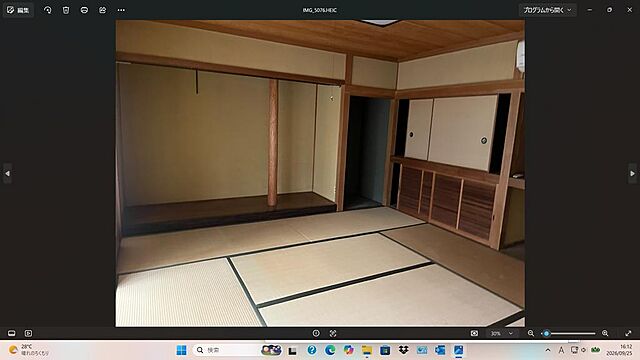Open the blue question mark help app

[x=312, y=350]
